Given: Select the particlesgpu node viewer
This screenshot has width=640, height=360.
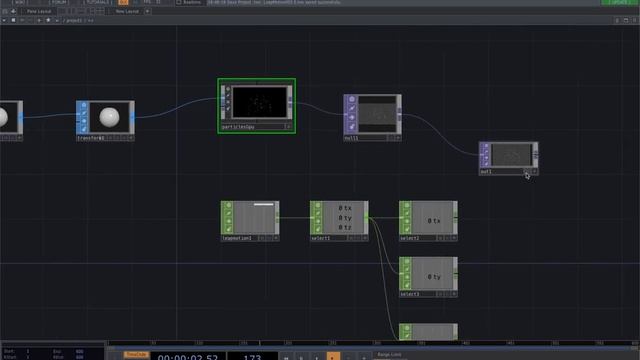Looking at the screenshot, I should [260, 102].
